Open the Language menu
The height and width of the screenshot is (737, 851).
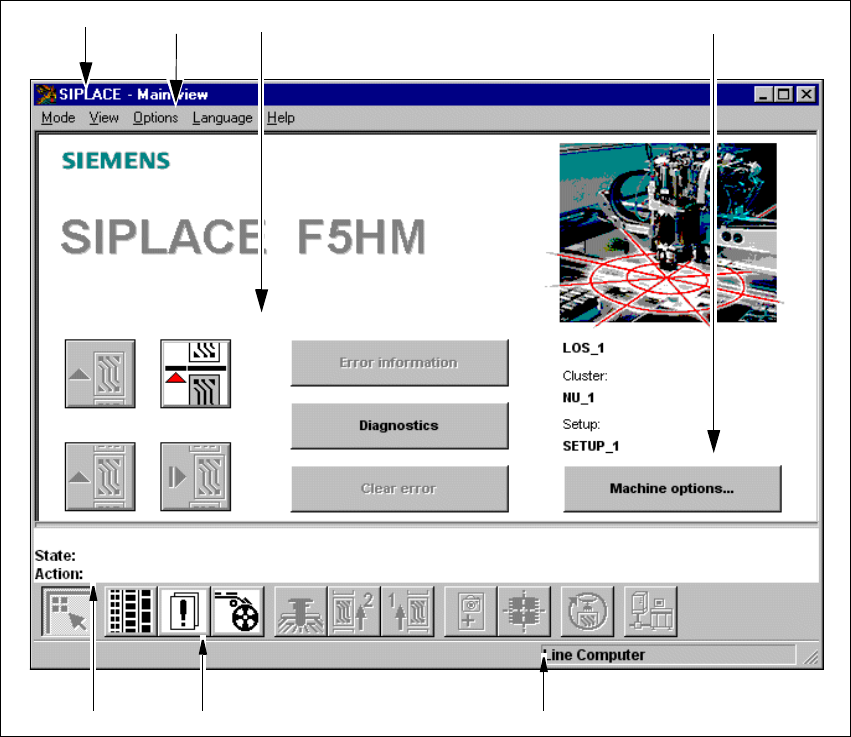click(x=223, y=118)
